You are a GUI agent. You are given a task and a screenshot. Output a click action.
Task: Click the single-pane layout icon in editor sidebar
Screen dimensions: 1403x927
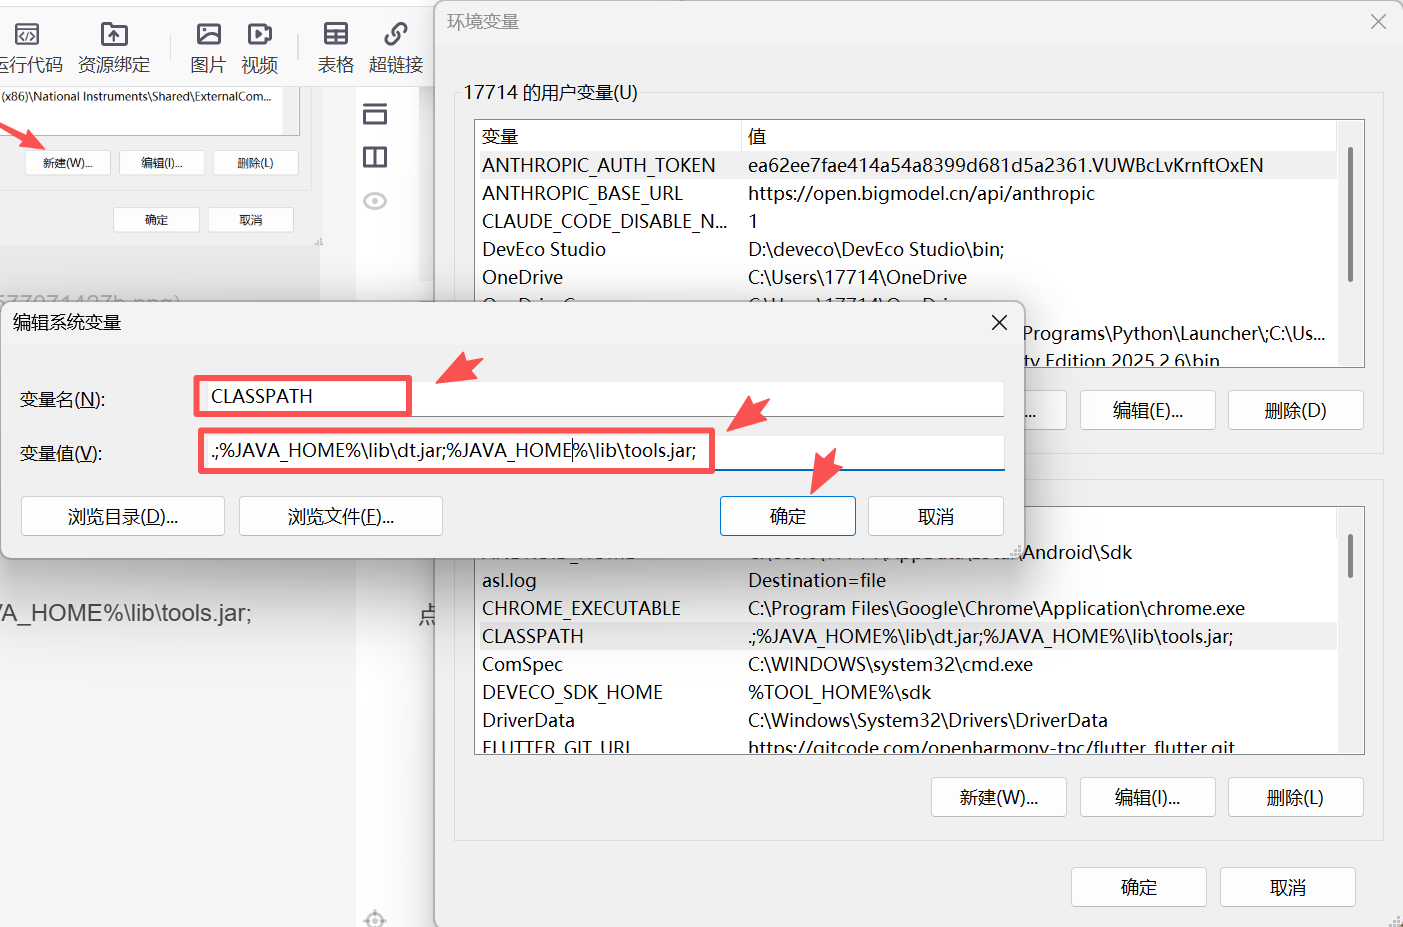(x=375, y=114)
